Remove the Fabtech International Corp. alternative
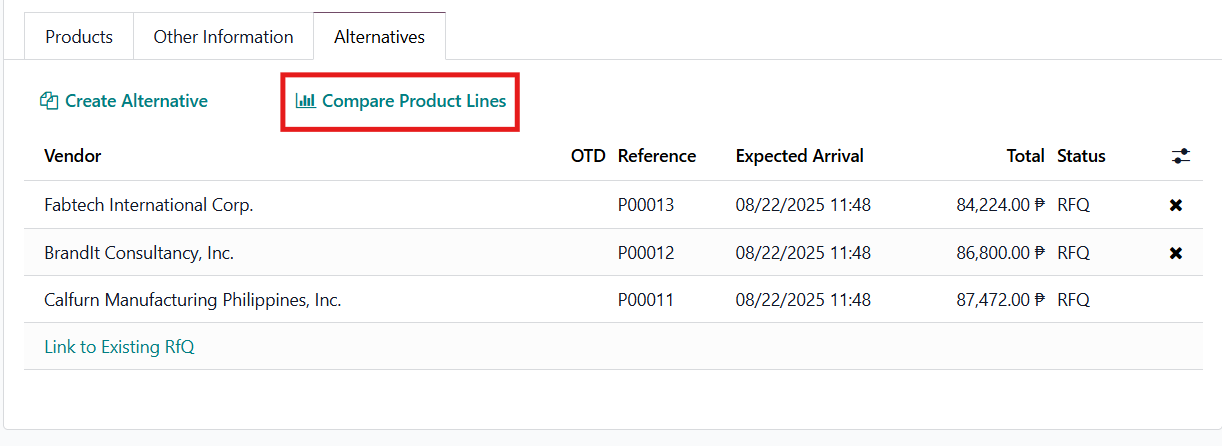The height and width of the screenshot is (446, 1222). (x=1175, y=205)
